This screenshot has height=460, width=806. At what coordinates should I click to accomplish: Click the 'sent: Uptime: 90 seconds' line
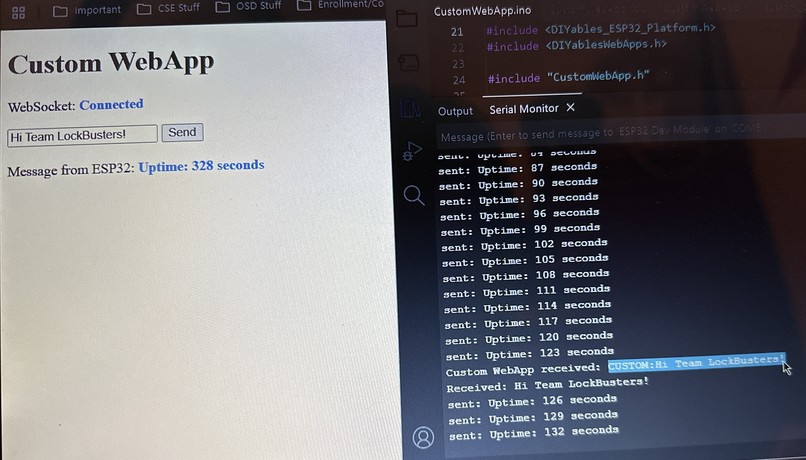(x=518, y=183)
